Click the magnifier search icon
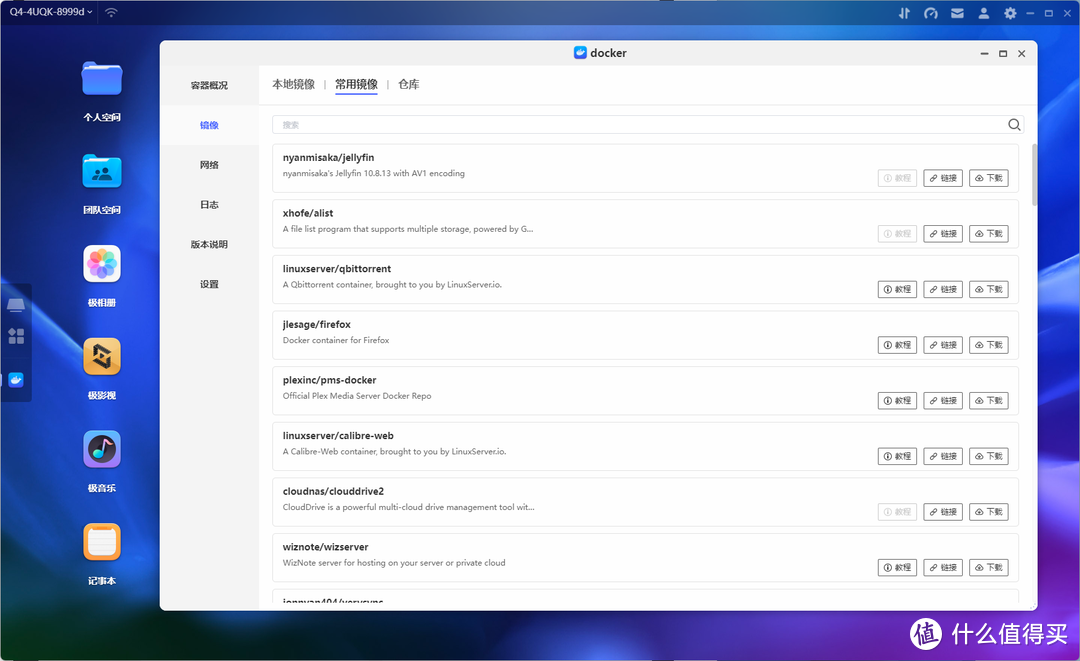1080x661 pixels. pyautogui.click(x=1014, y=125)
